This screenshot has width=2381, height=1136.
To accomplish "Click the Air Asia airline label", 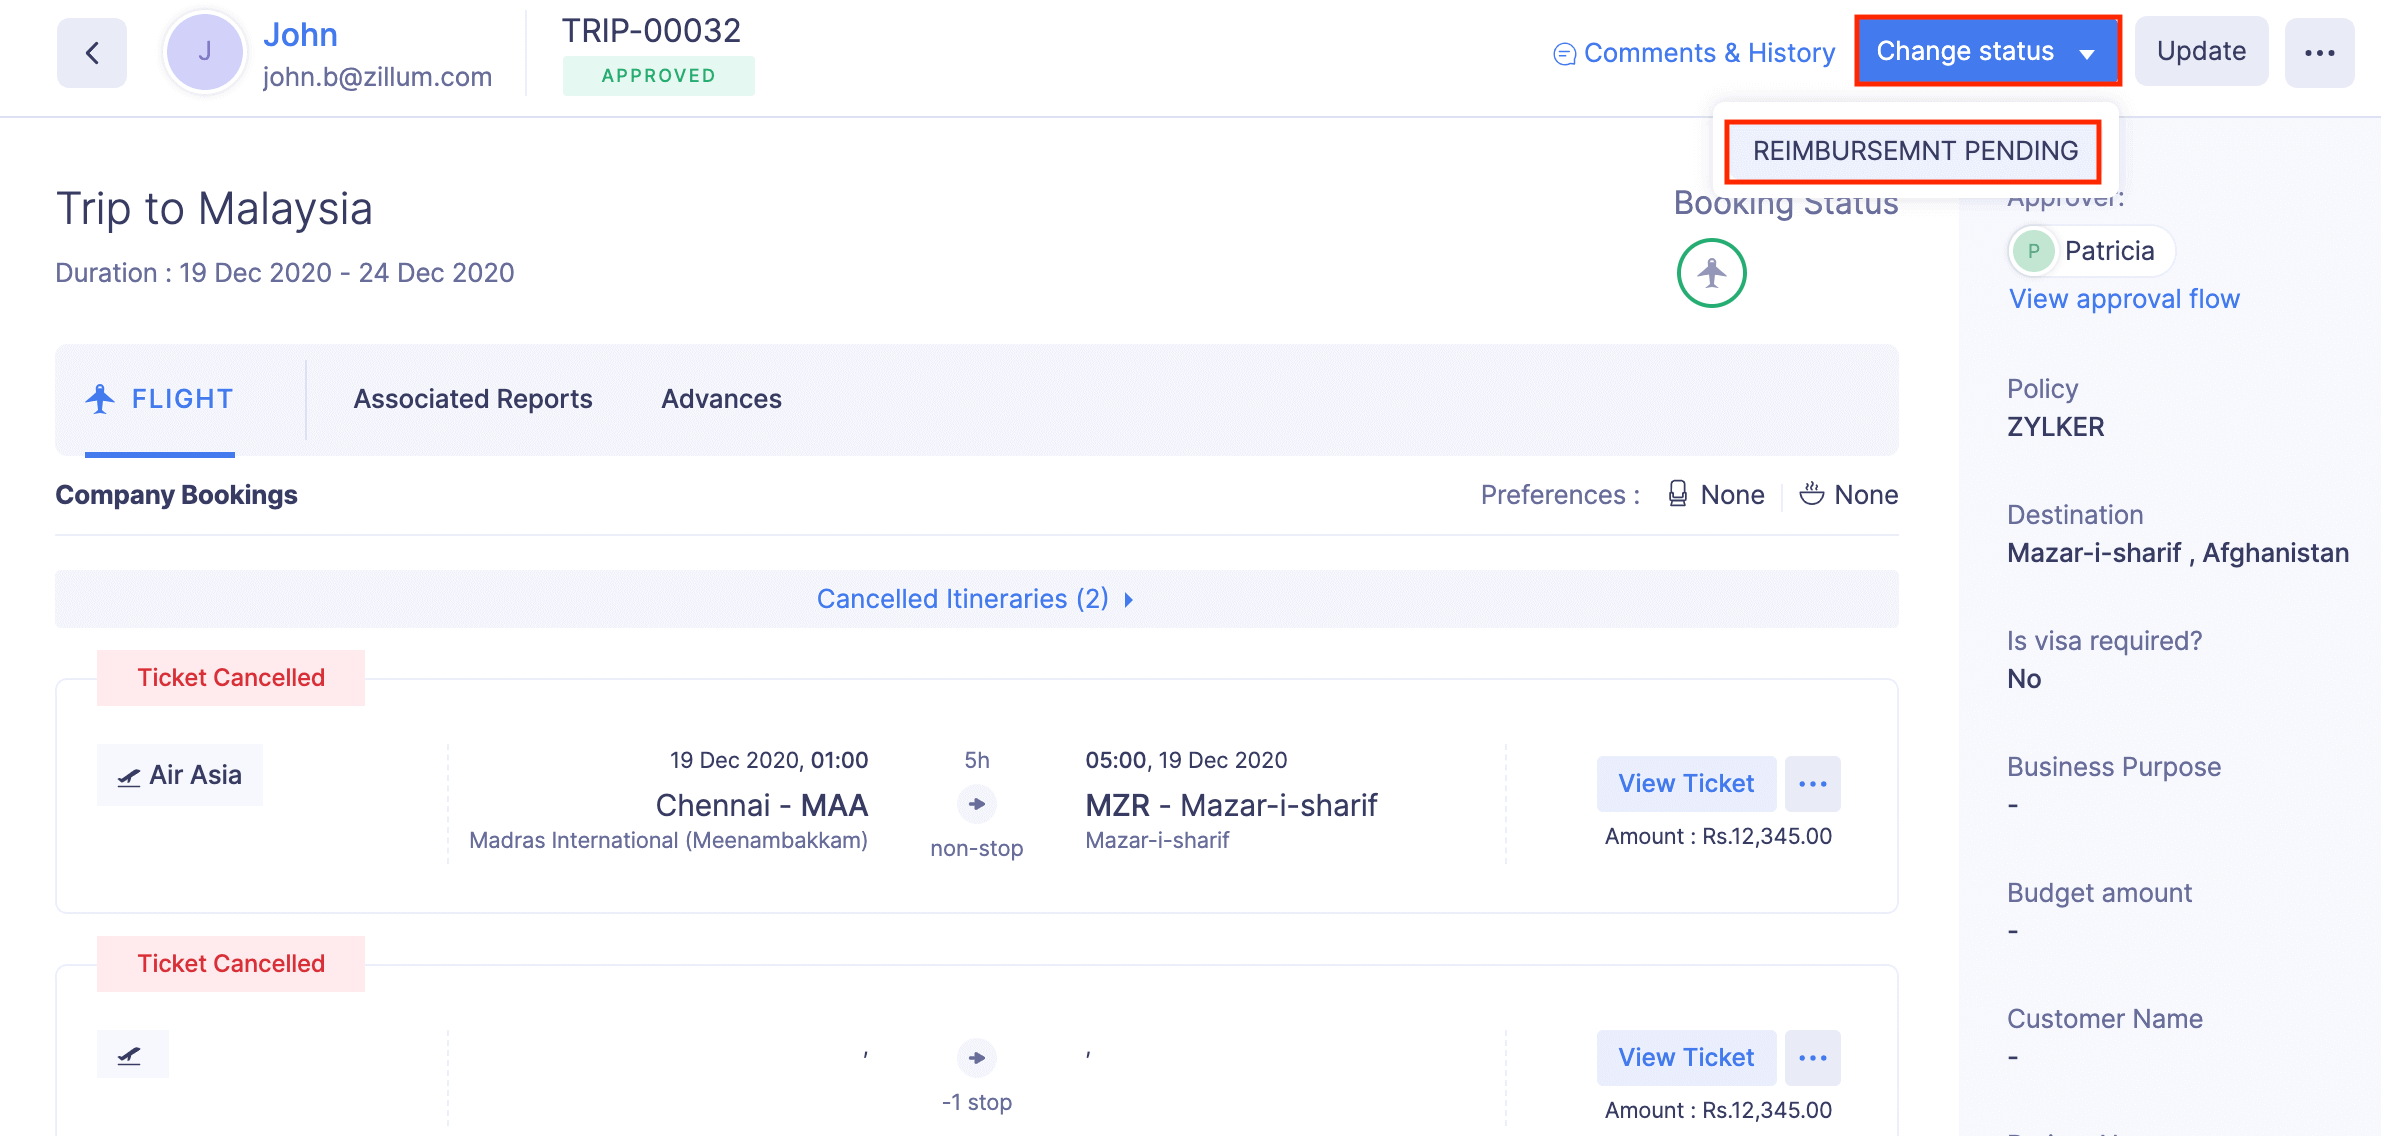I will 180,775.
